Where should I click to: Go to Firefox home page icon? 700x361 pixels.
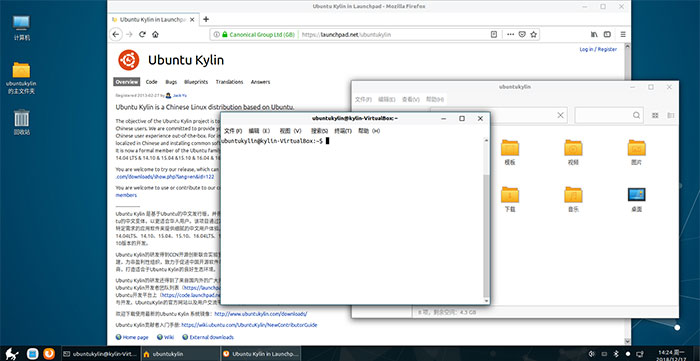click(155, 34)
